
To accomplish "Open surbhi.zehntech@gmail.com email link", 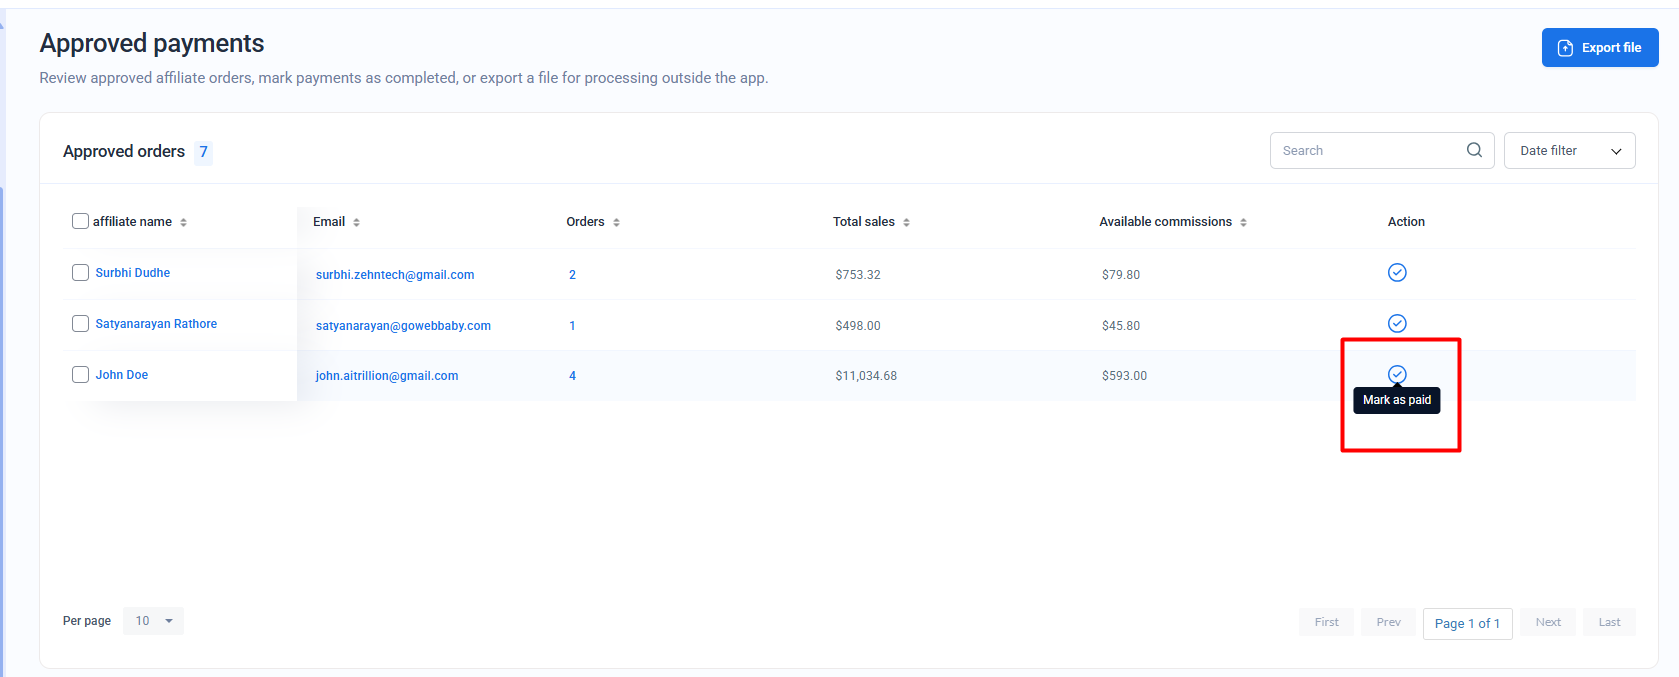I will [395, 275].
